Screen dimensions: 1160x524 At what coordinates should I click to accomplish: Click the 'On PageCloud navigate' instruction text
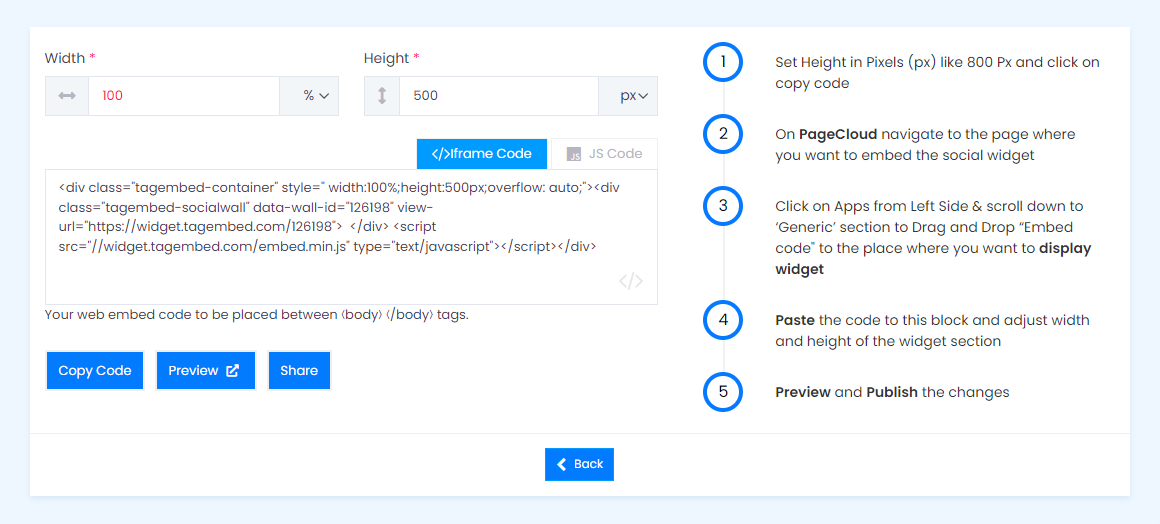click(925, 145)
